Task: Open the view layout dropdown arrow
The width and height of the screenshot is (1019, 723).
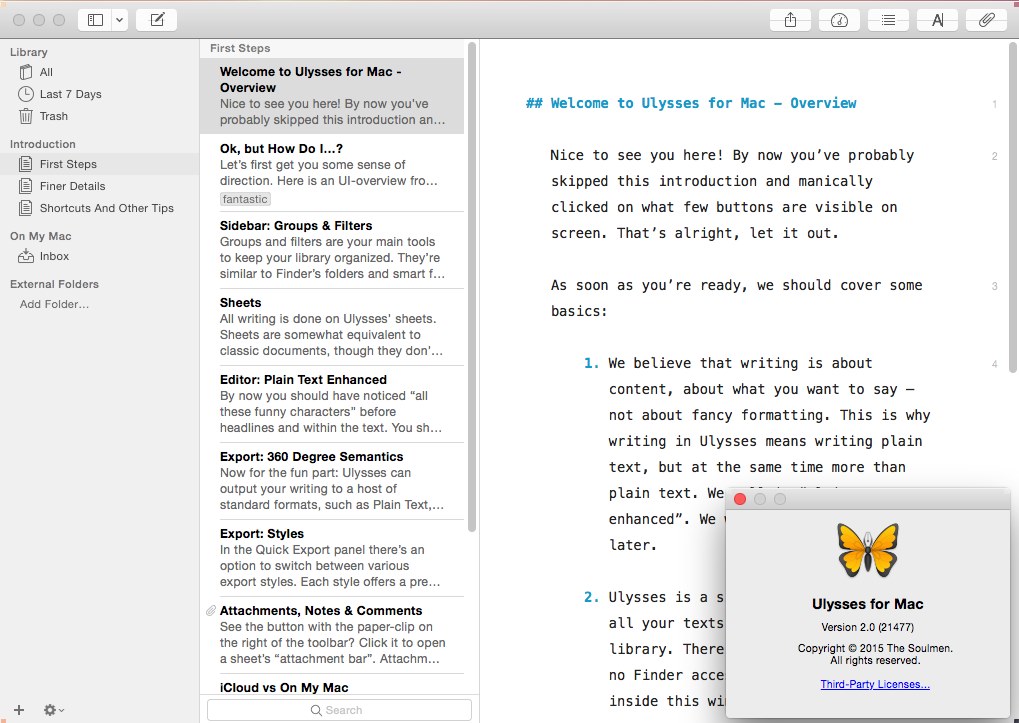Action: [120, 20]
